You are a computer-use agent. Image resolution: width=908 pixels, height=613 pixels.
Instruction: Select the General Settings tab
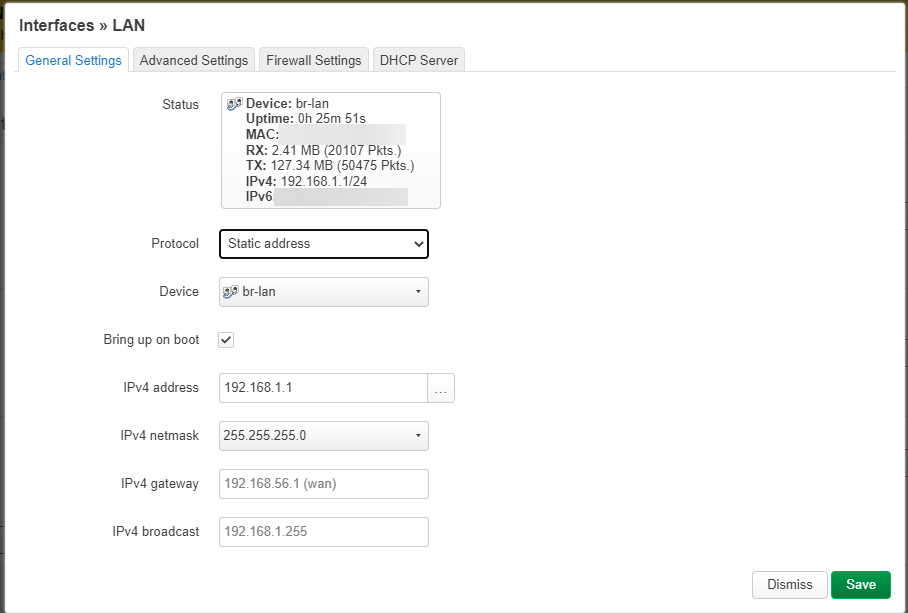tap(72, 60)
